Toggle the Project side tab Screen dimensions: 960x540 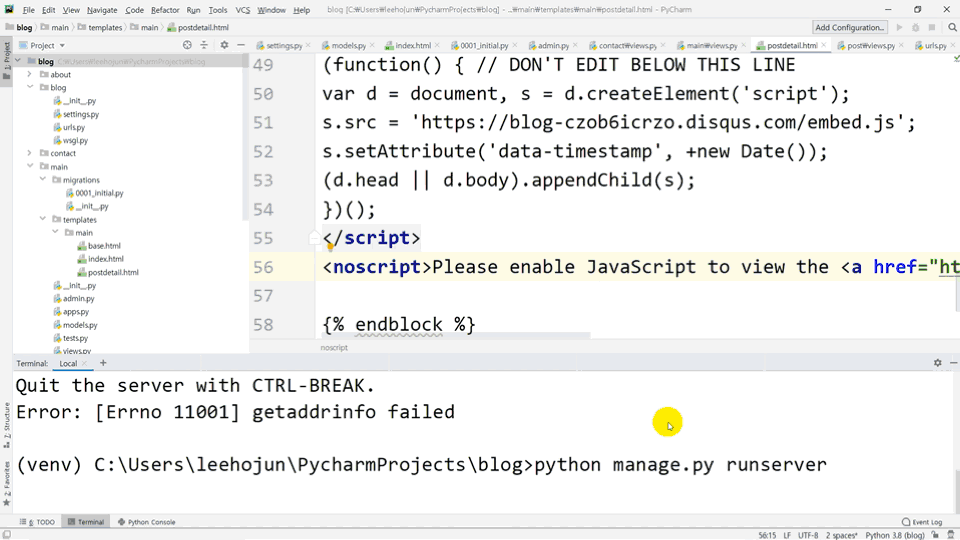click(x=7, y=61)
